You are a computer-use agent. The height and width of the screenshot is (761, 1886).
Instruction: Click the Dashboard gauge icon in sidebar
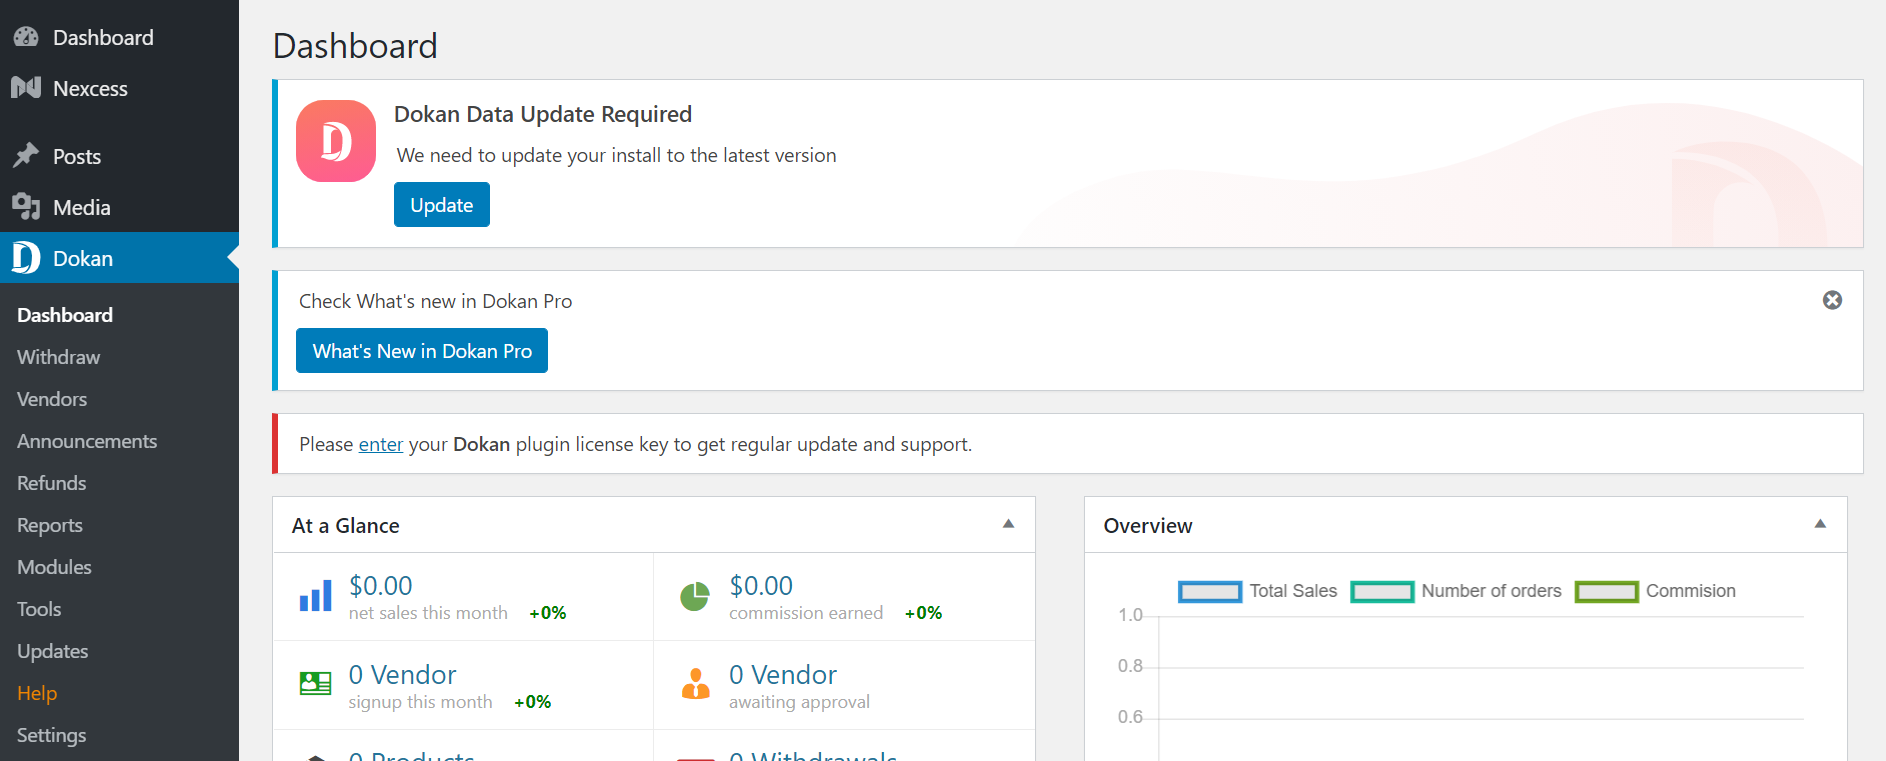[26, 37]
